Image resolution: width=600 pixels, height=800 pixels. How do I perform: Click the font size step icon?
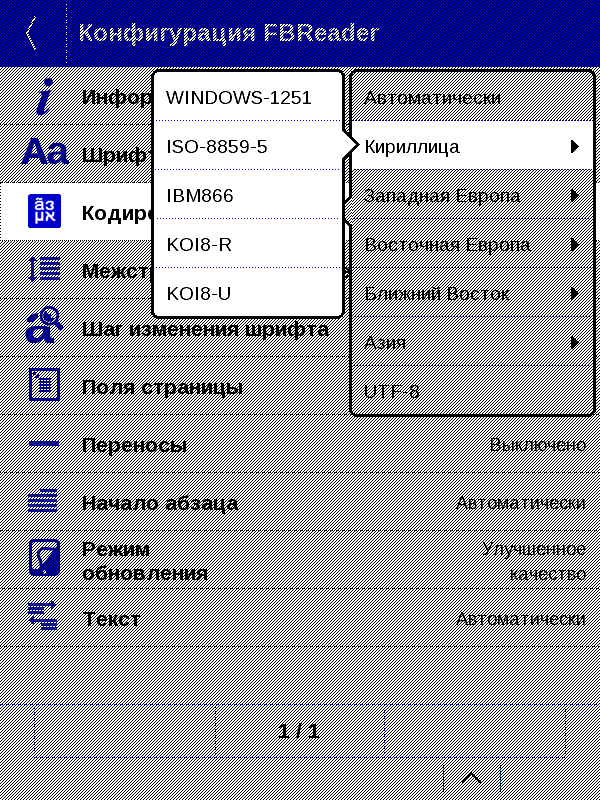click(44, 324)
